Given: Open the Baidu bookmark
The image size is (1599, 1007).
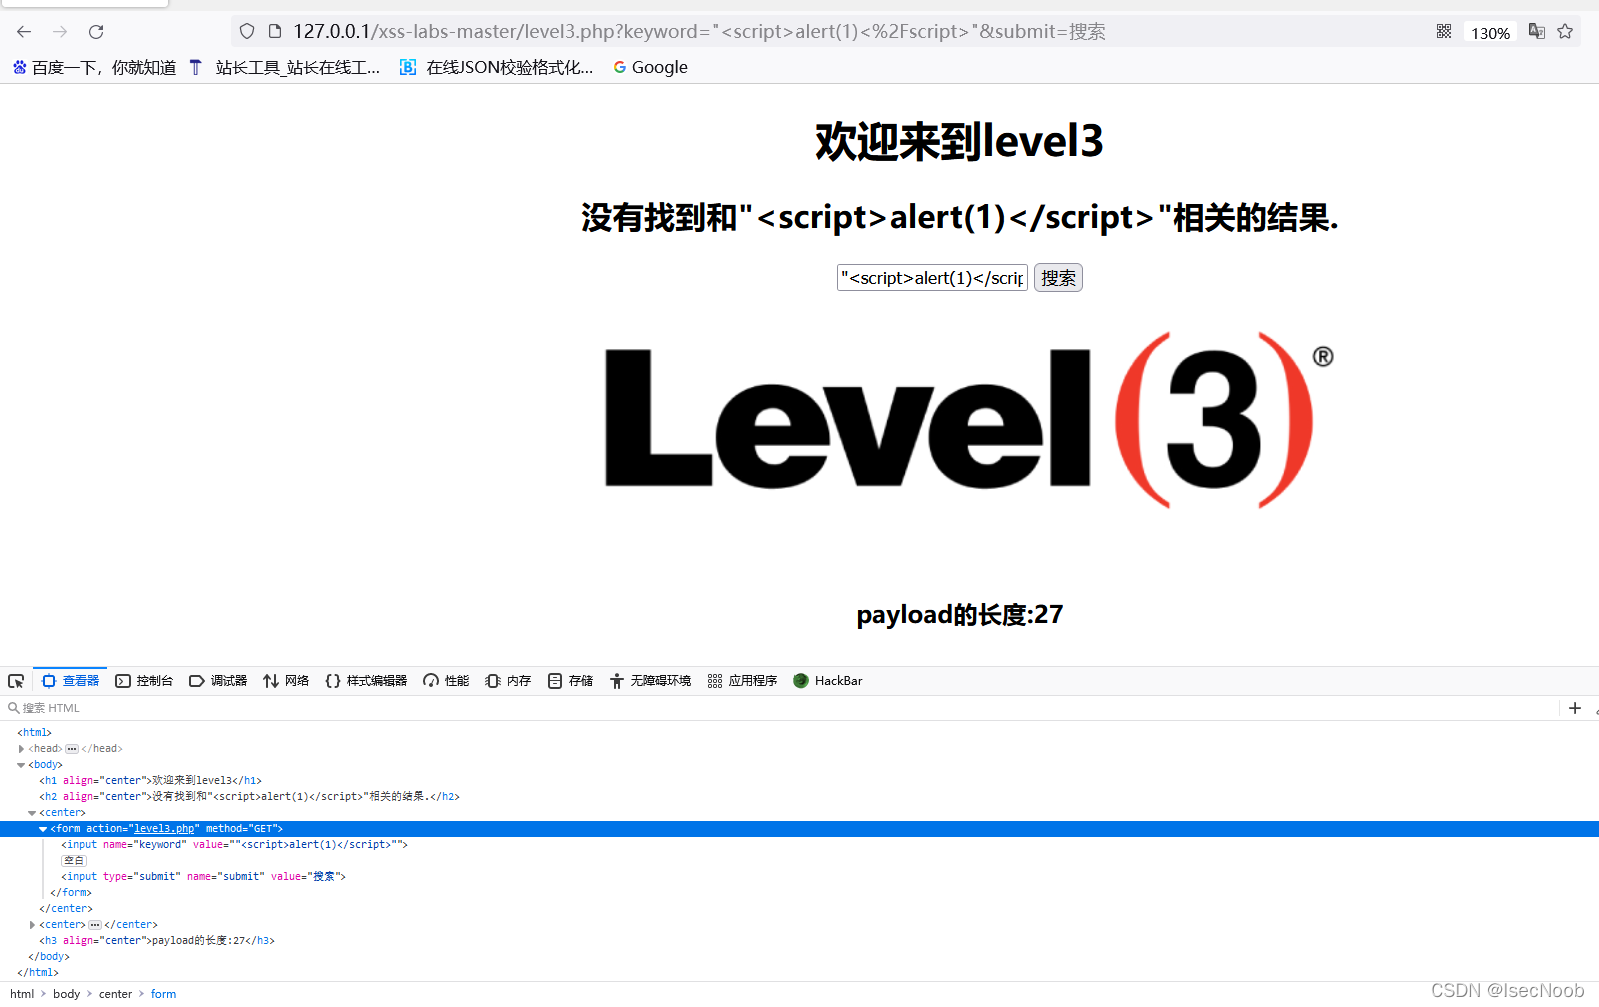Looking at the screenshot, I should (x=94, y=67).
